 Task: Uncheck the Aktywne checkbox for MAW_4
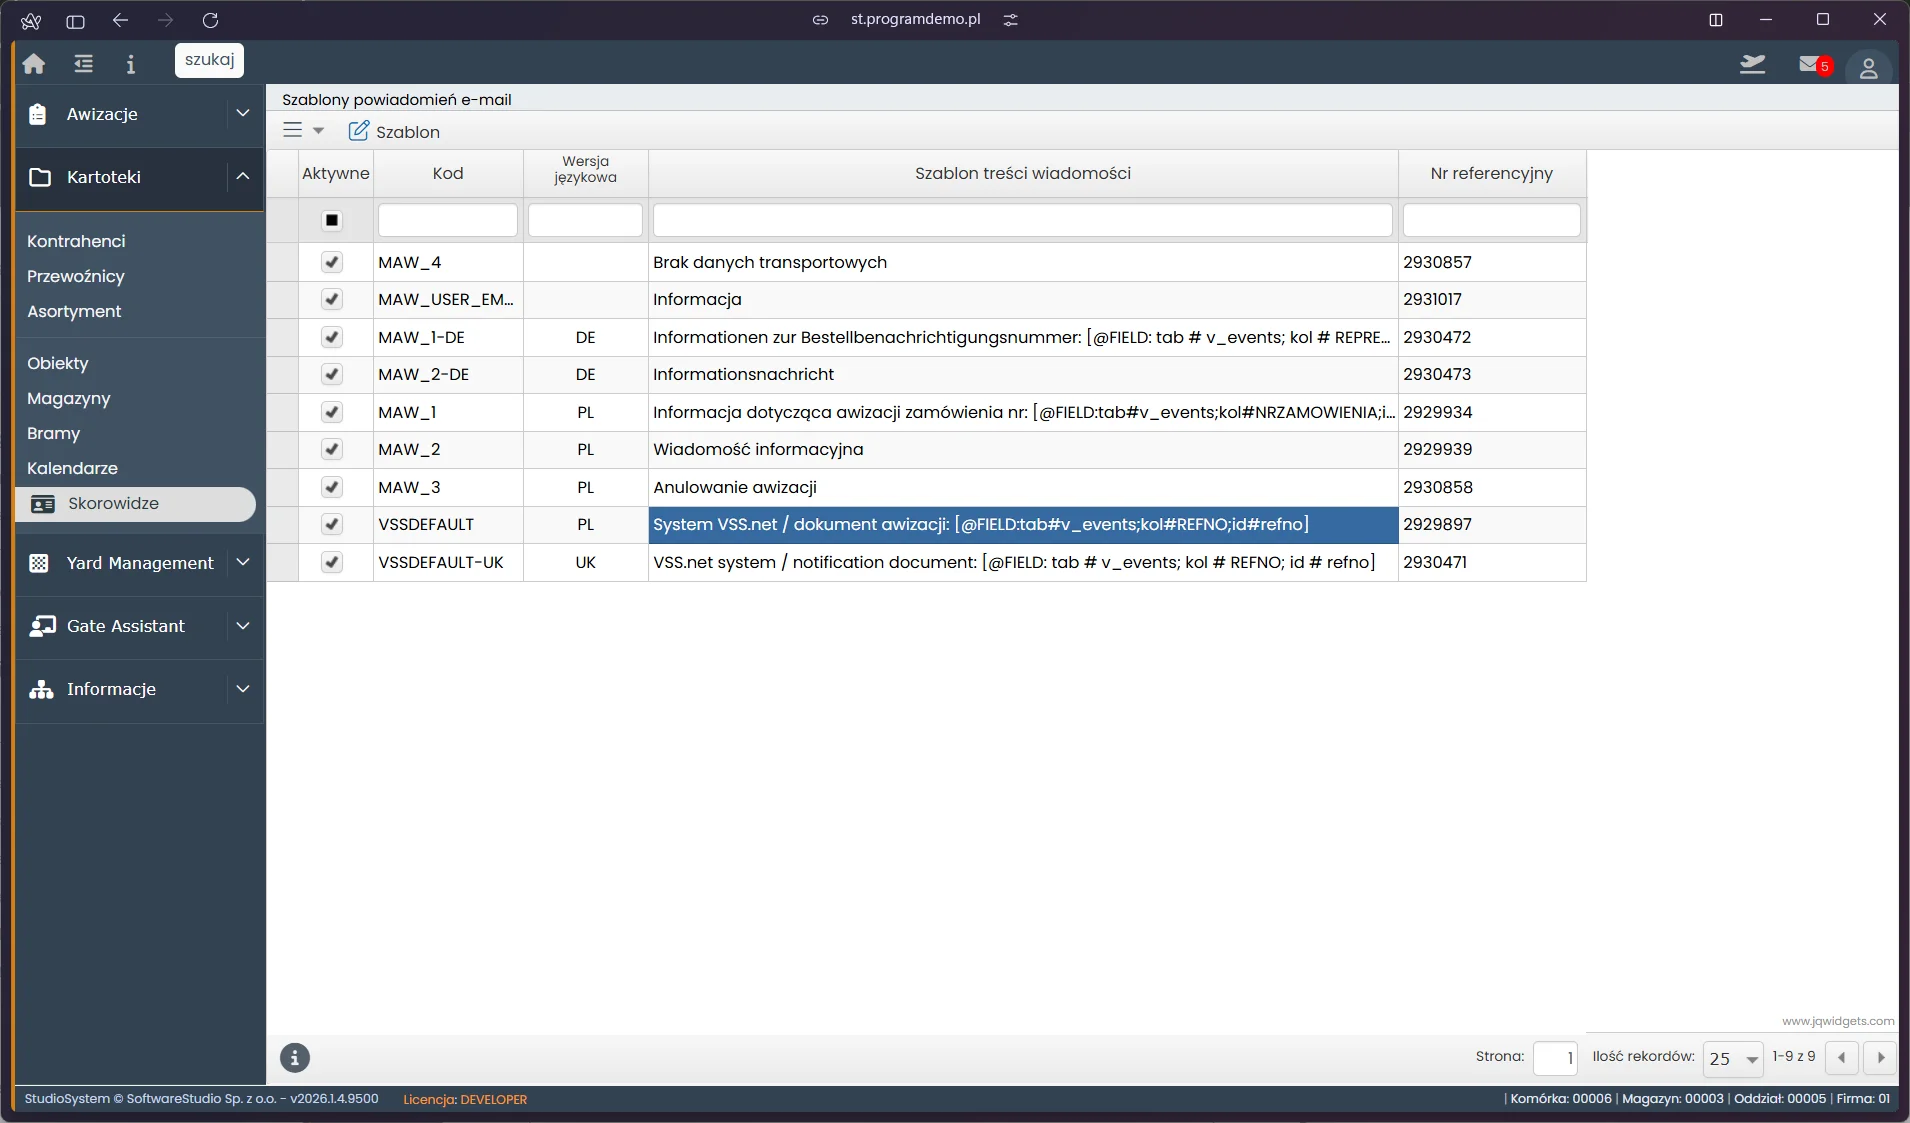click(x=332, y=262)
